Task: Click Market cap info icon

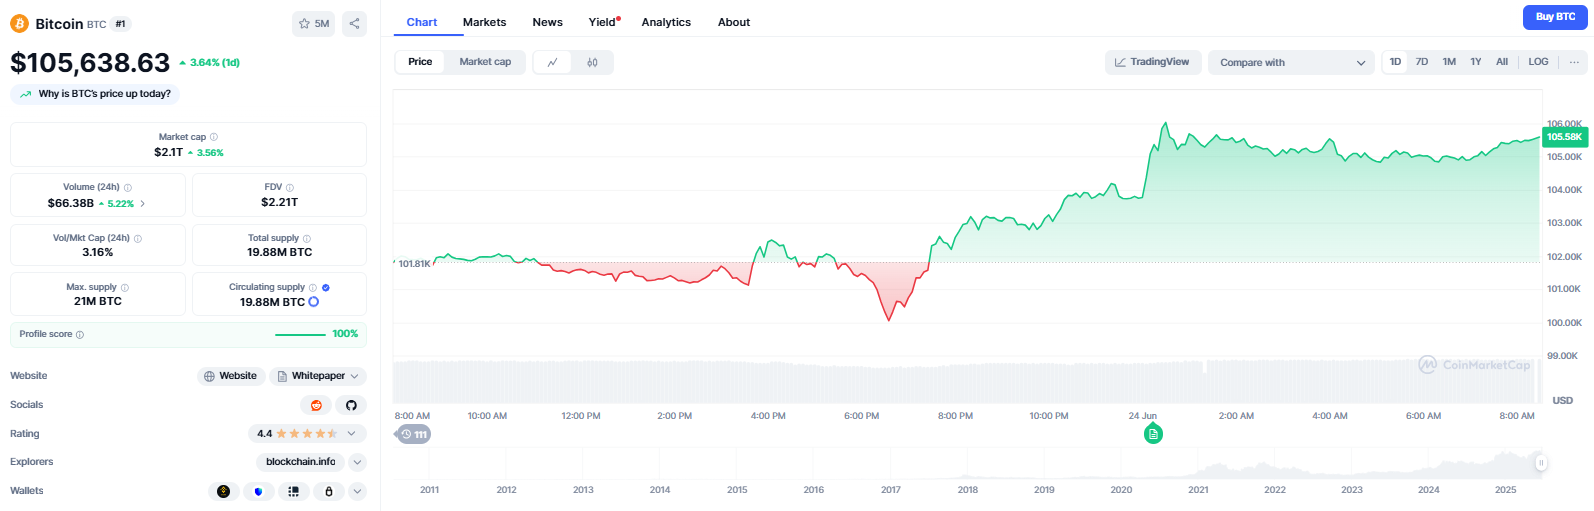Action: click(x=214, y=137)
